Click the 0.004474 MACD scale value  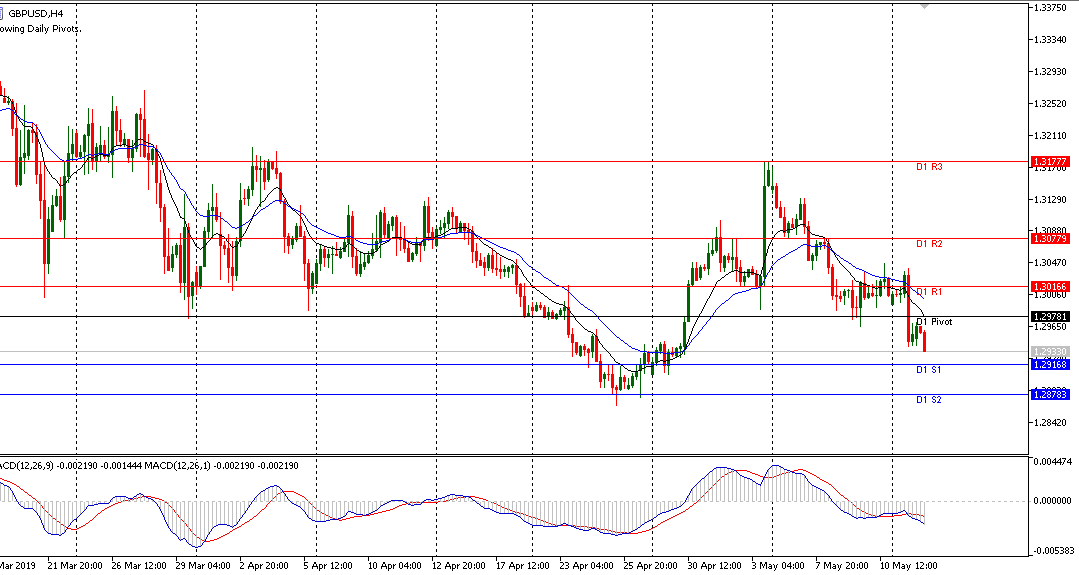pyautogui.click(x=1053, y=462)
